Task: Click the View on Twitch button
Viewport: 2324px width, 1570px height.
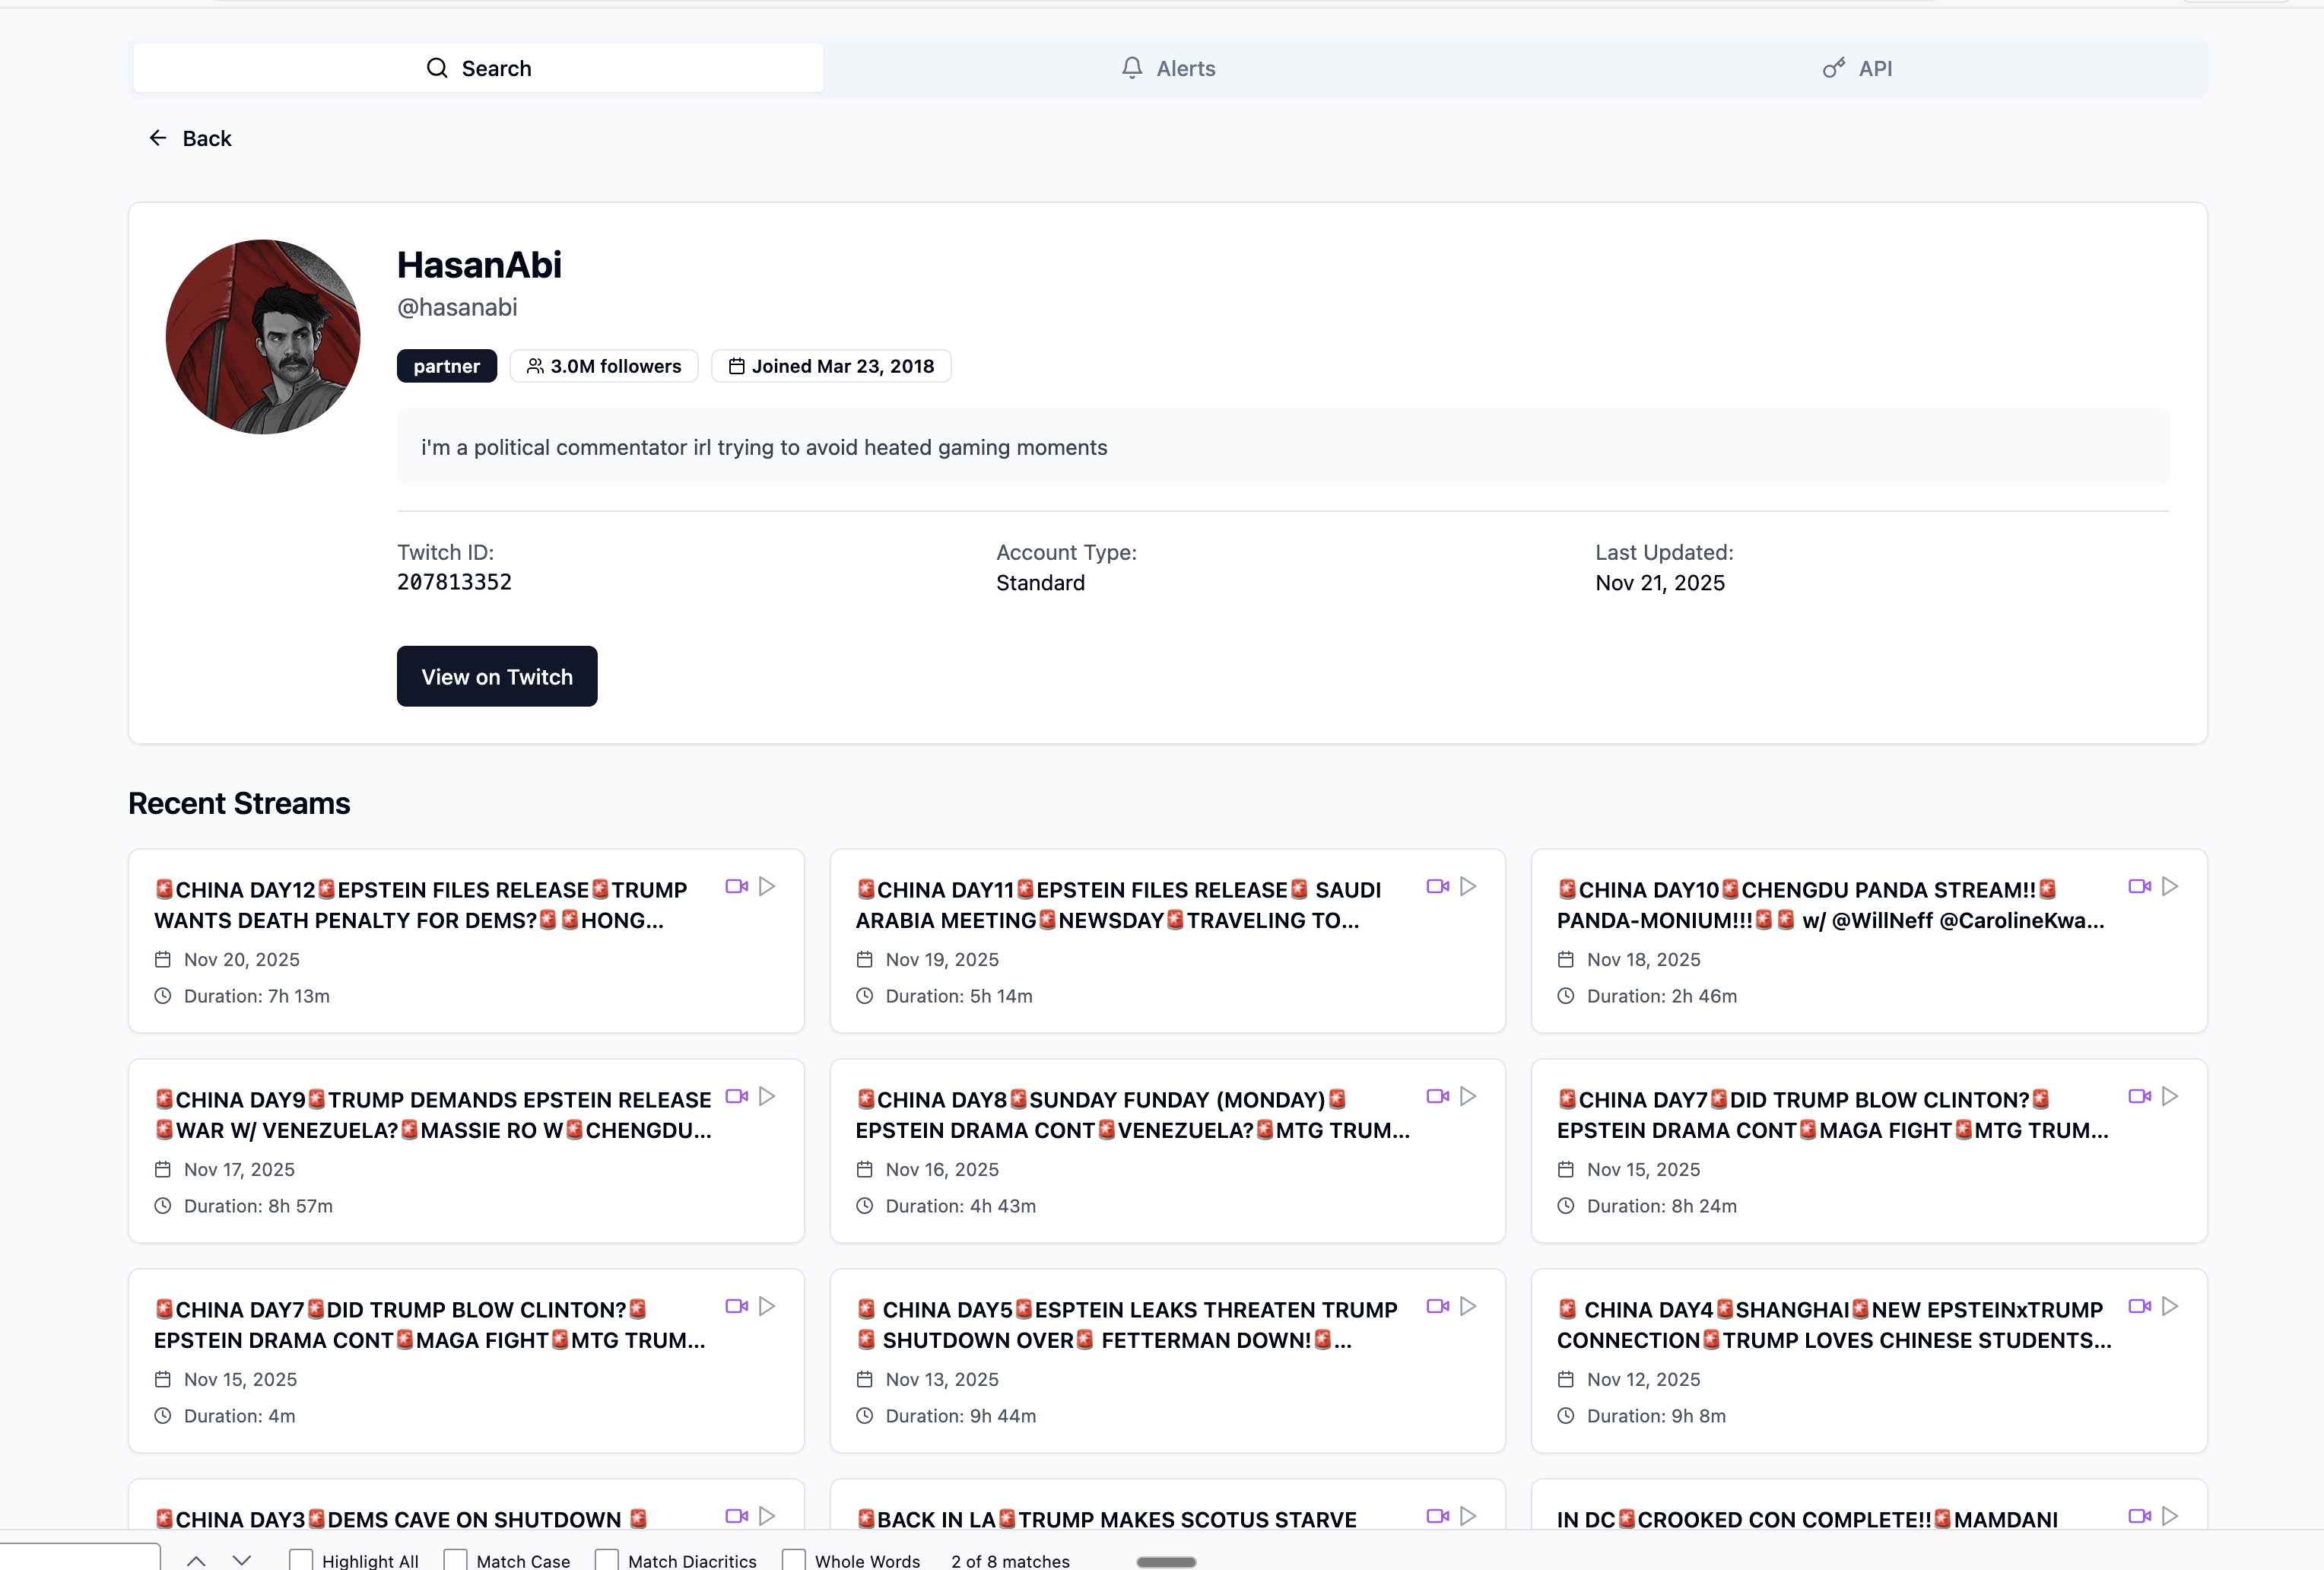Action: (x=497, y=677)
